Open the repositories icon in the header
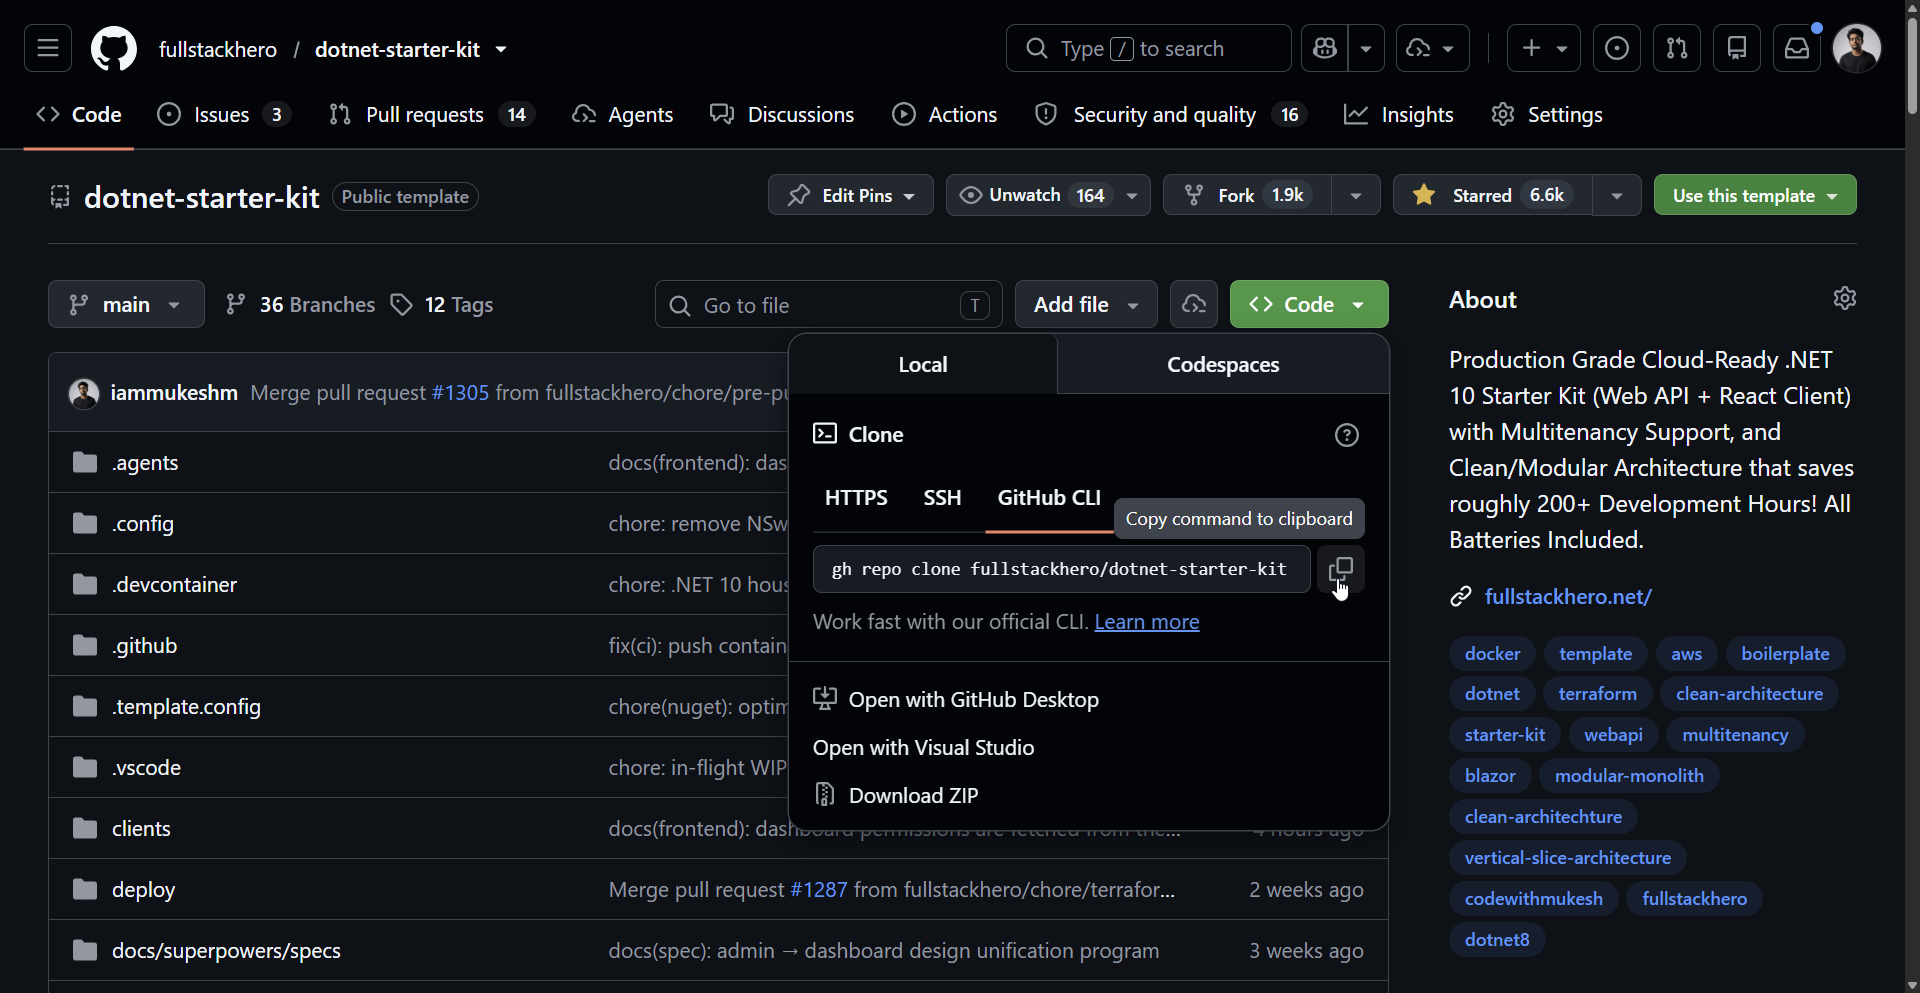 click(x=1737, y=48)
